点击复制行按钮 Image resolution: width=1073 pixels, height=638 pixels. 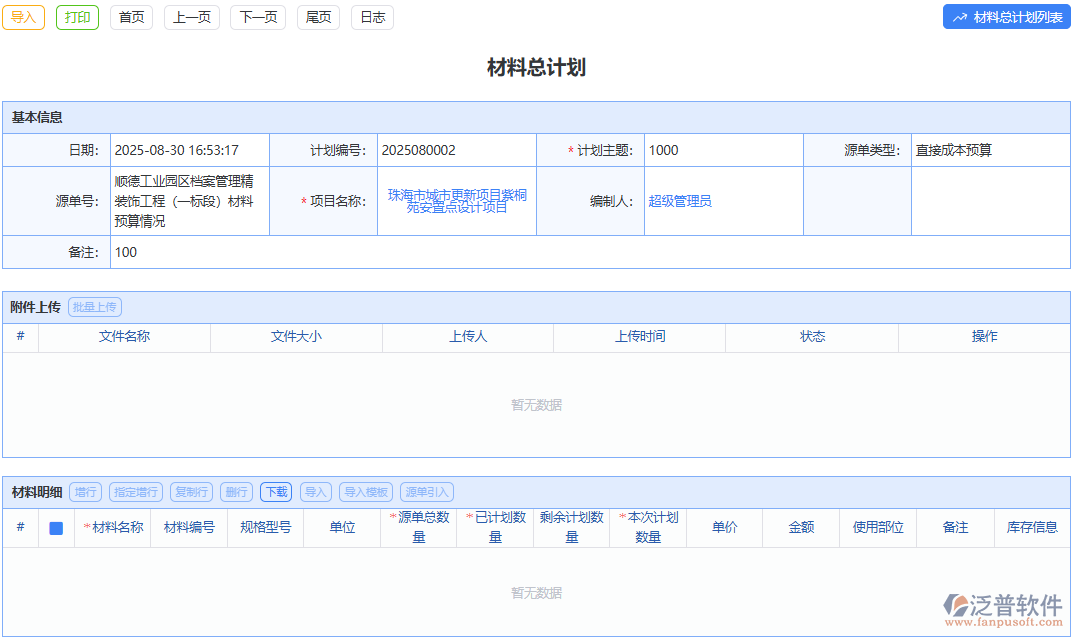tap(190, 491)
